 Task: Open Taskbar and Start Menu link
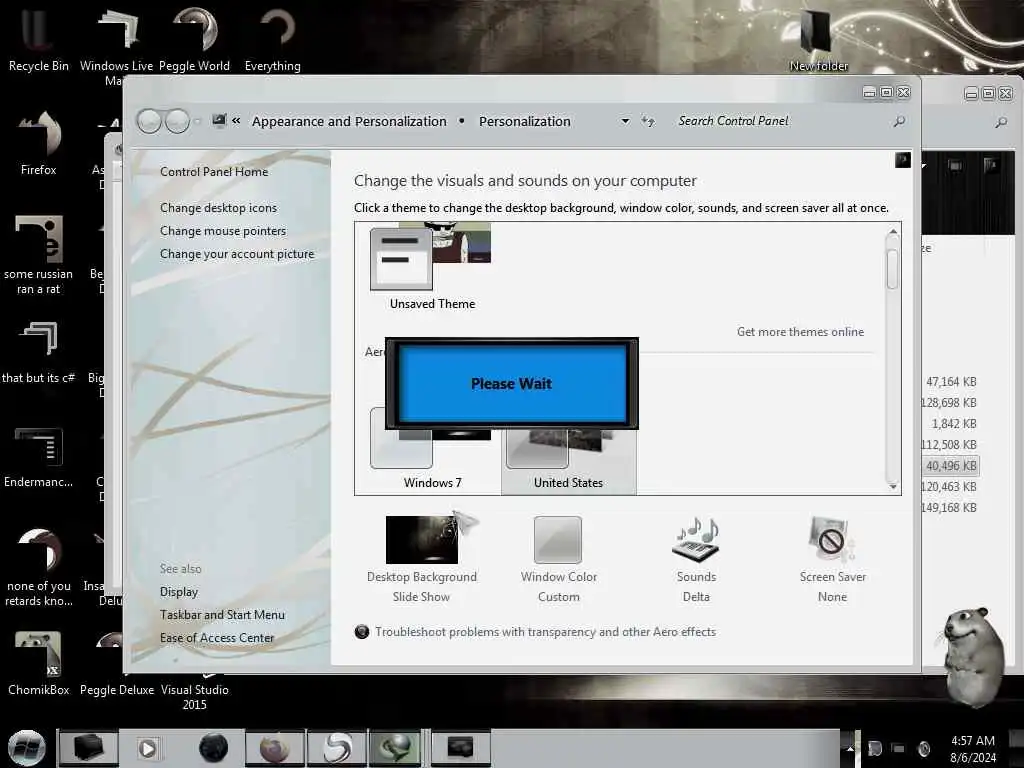click(x=222, y=615)
